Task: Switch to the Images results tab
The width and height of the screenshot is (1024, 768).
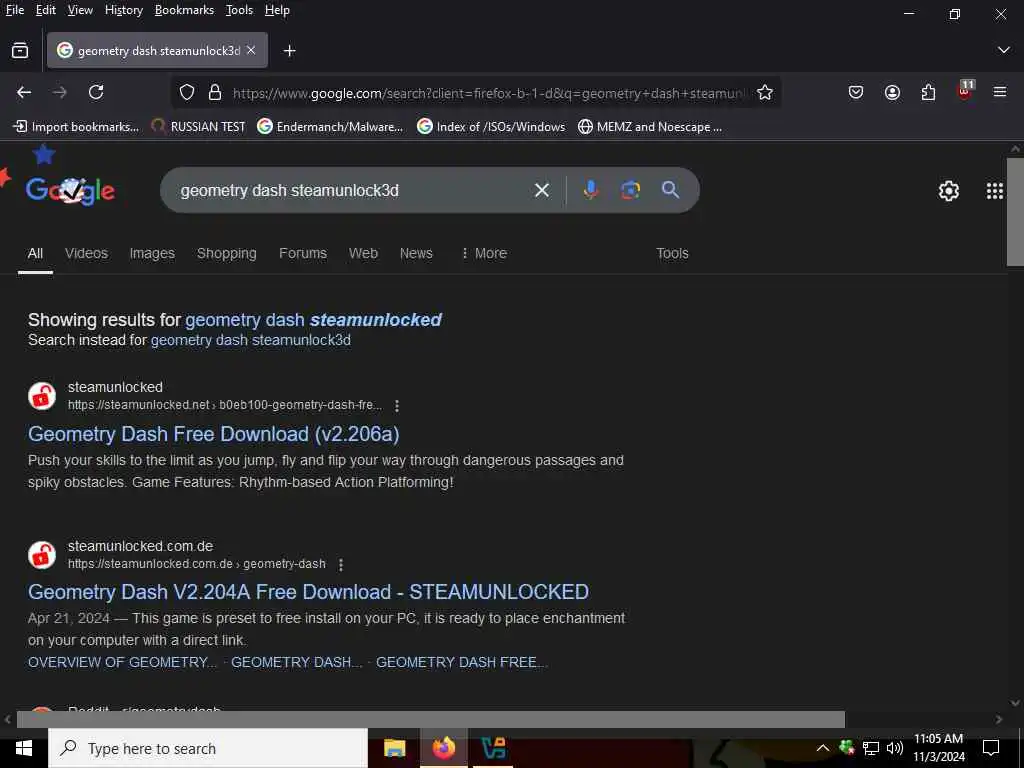Action: [x=152, y=253]
